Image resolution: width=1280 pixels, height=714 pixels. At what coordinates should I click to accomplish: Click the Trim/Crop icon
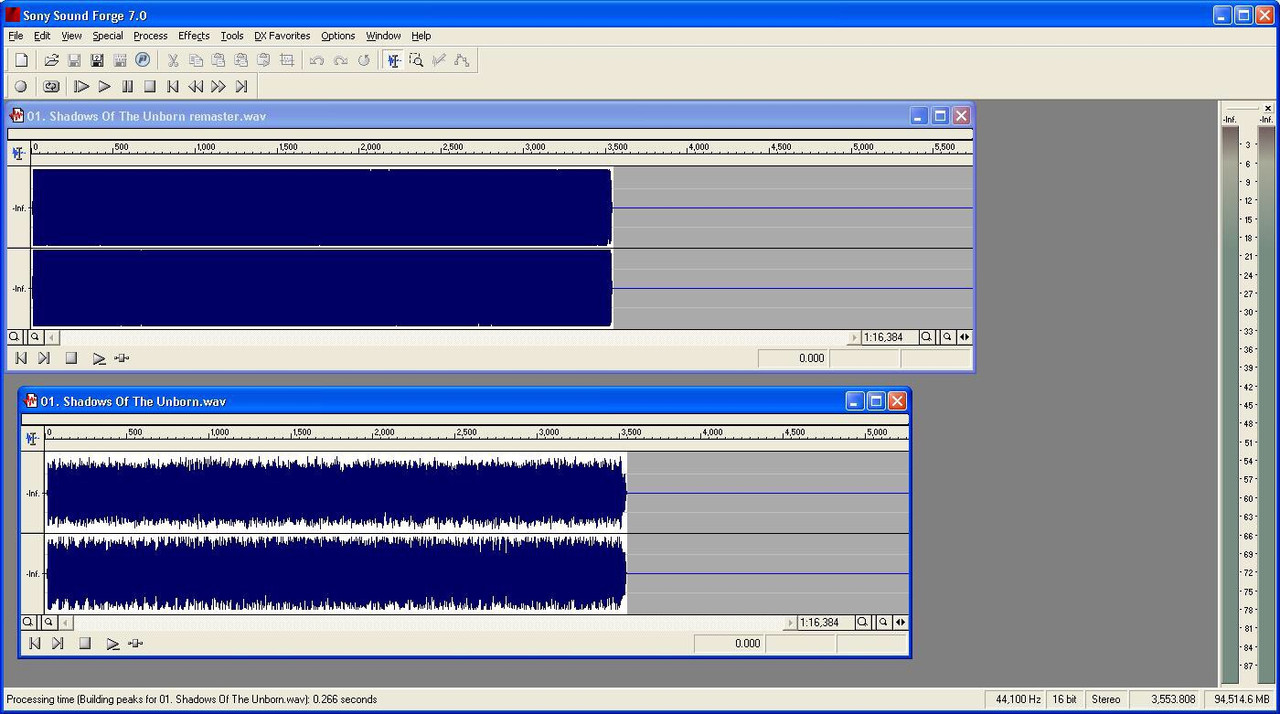[287, 60]
